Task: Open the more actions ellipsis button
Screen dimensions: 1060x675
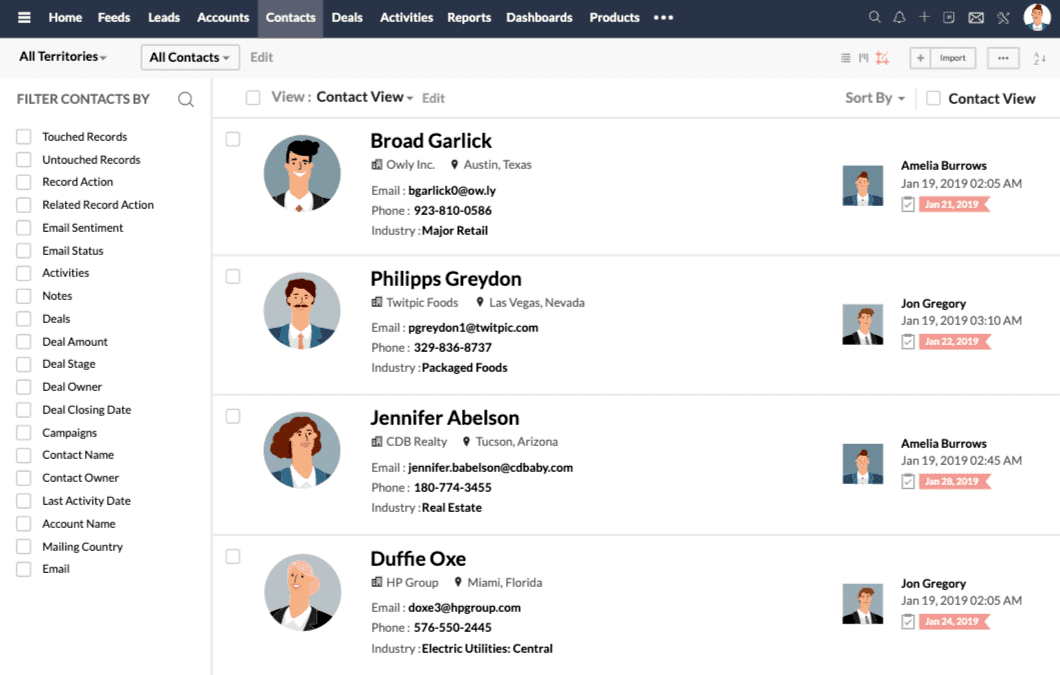Action: click(x=1003, y=58)
